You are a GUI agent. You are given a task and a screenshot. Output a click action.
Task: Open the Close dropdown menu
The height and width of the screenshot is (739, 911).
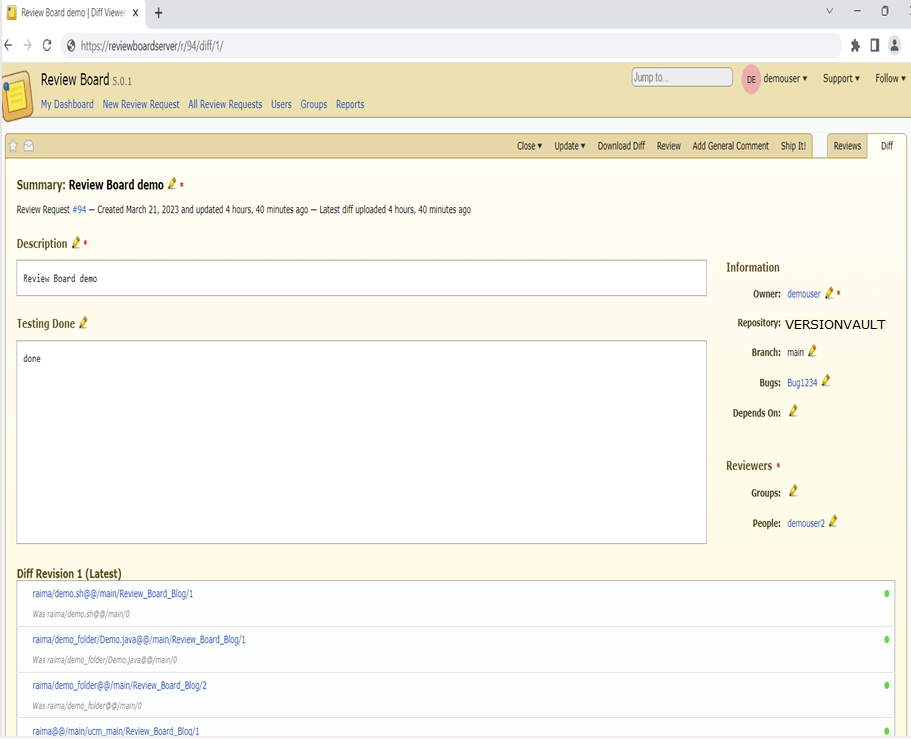pos(529,146)
